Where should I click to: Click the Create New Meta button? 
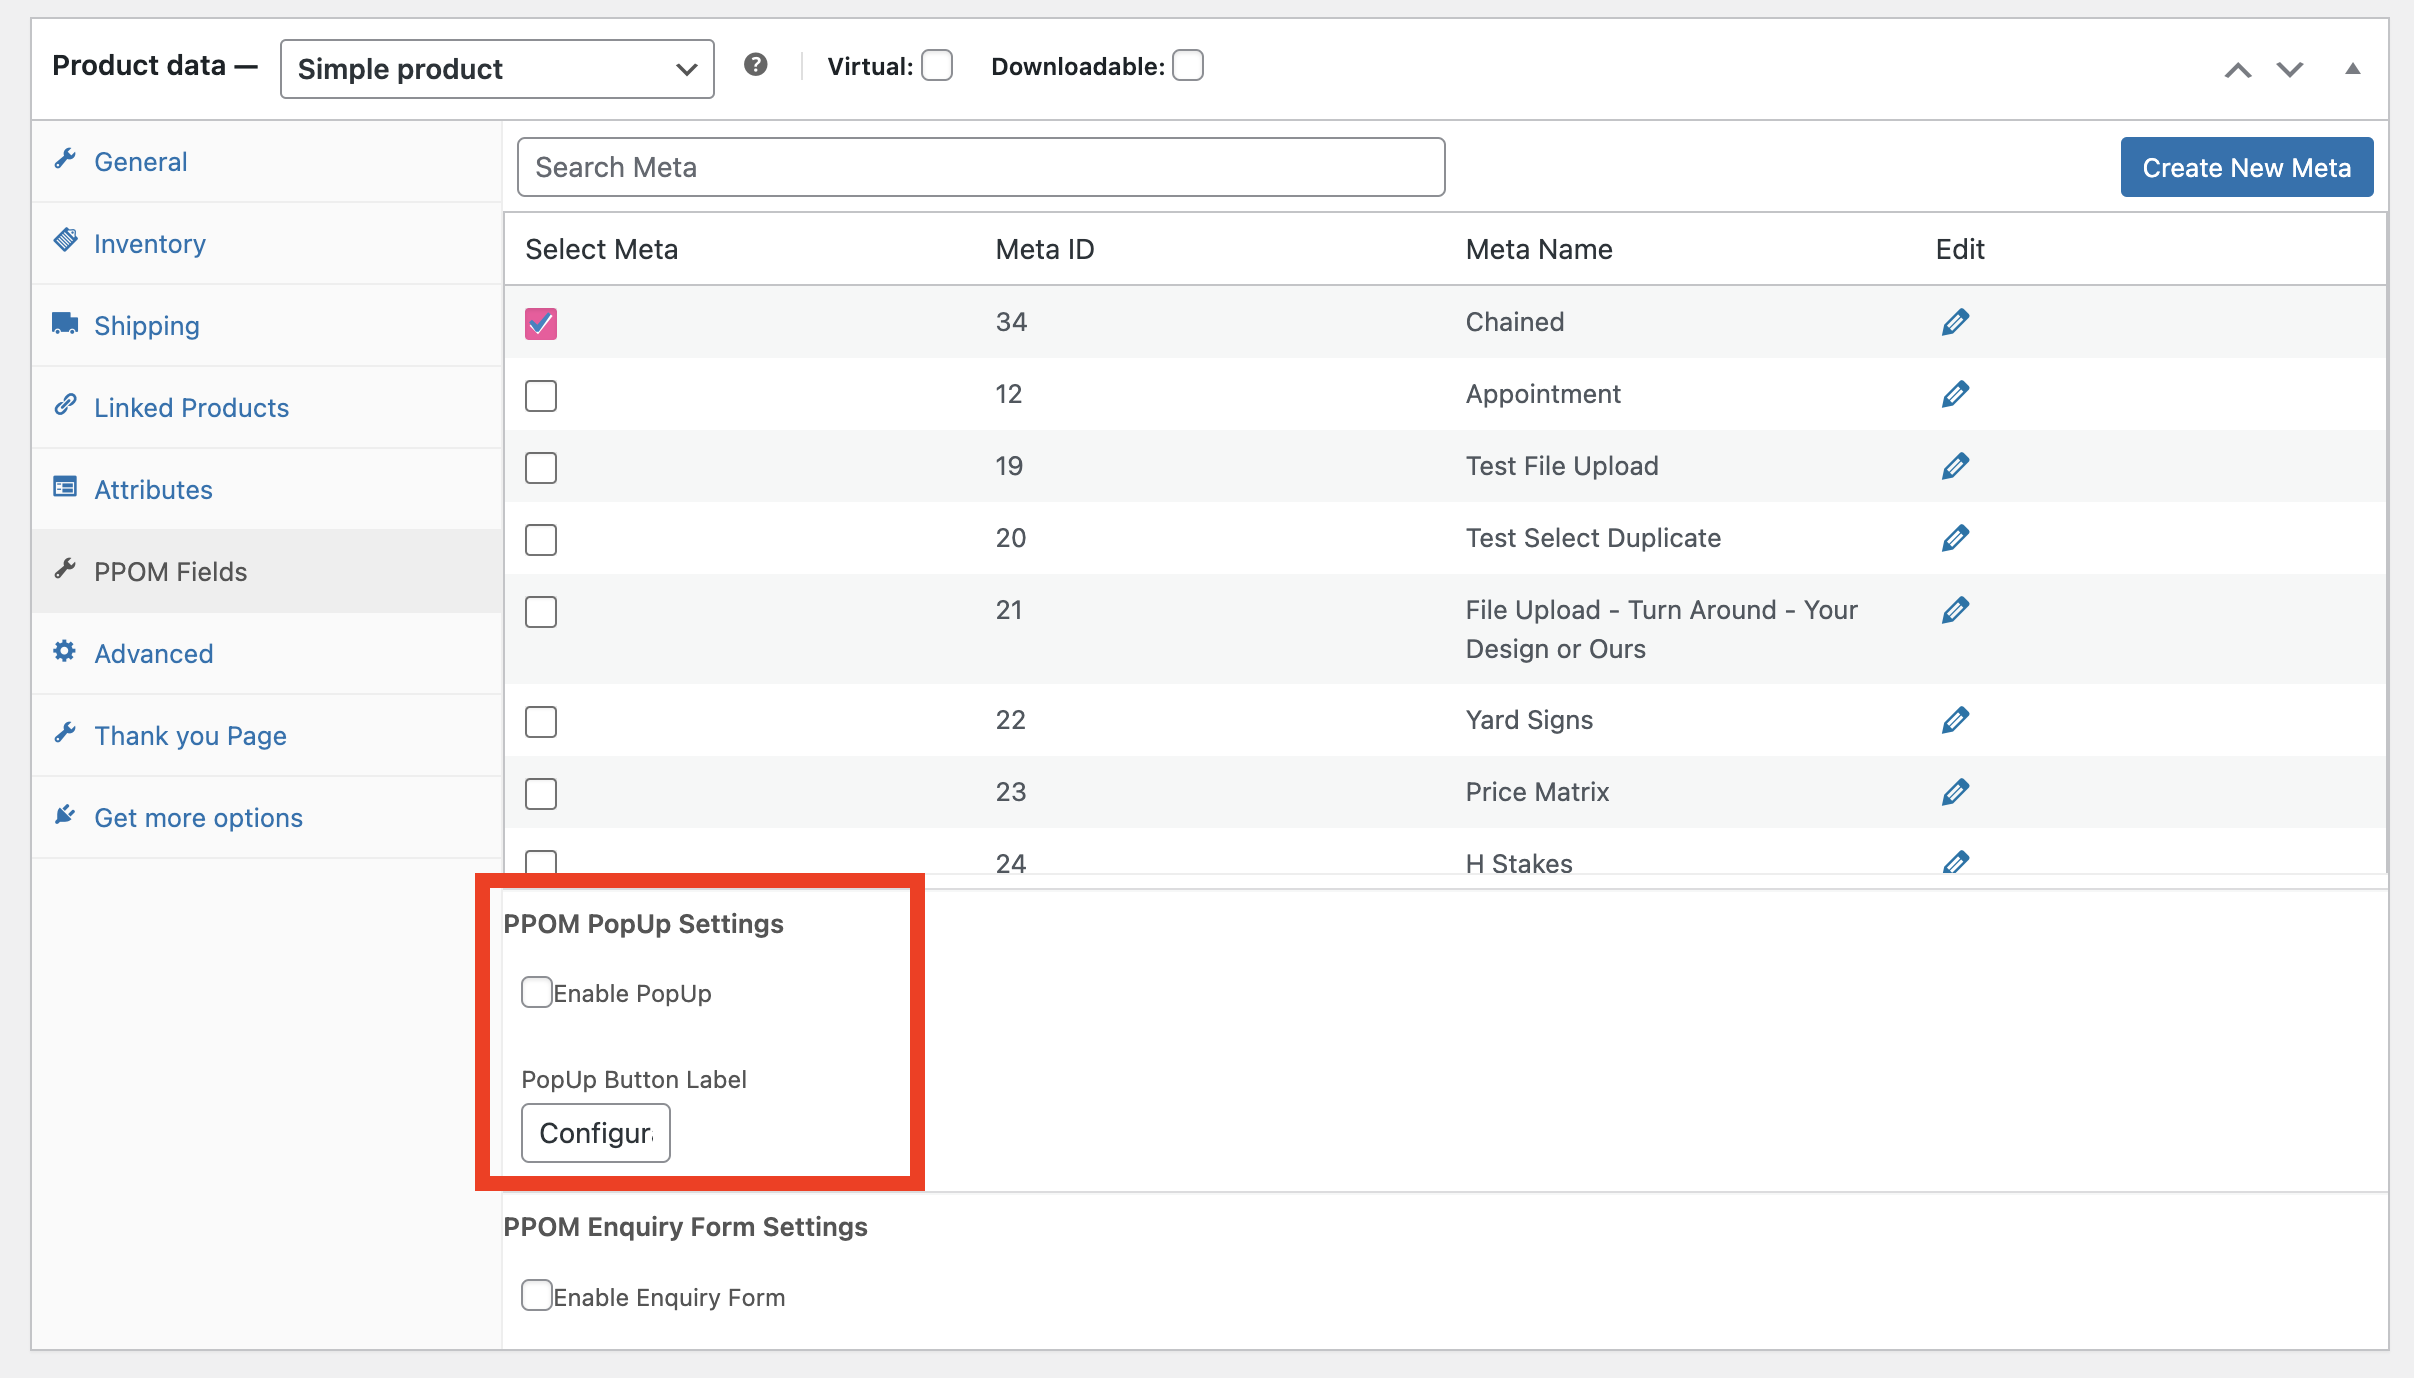click(2245, 167)
